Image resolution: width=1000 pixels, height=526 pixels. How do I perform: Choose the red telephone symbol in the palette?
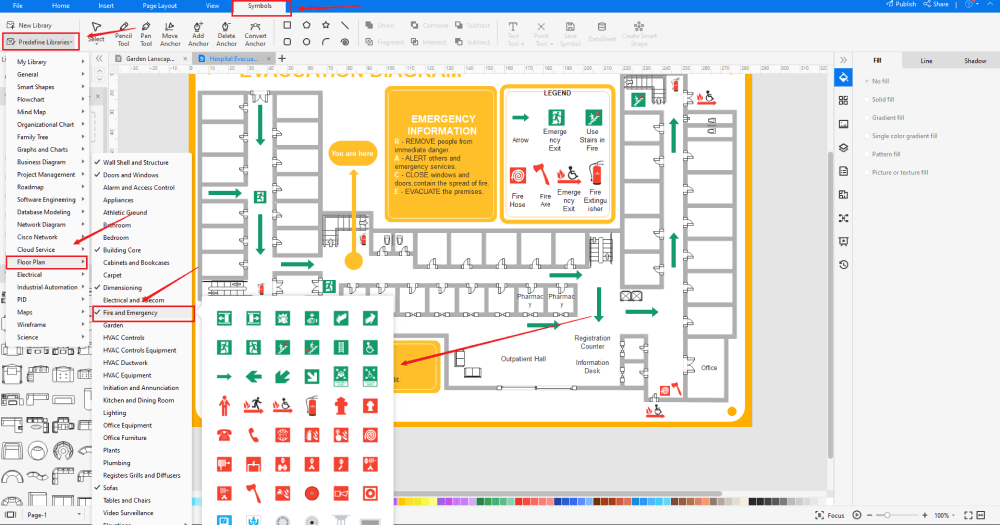(225, 435)
